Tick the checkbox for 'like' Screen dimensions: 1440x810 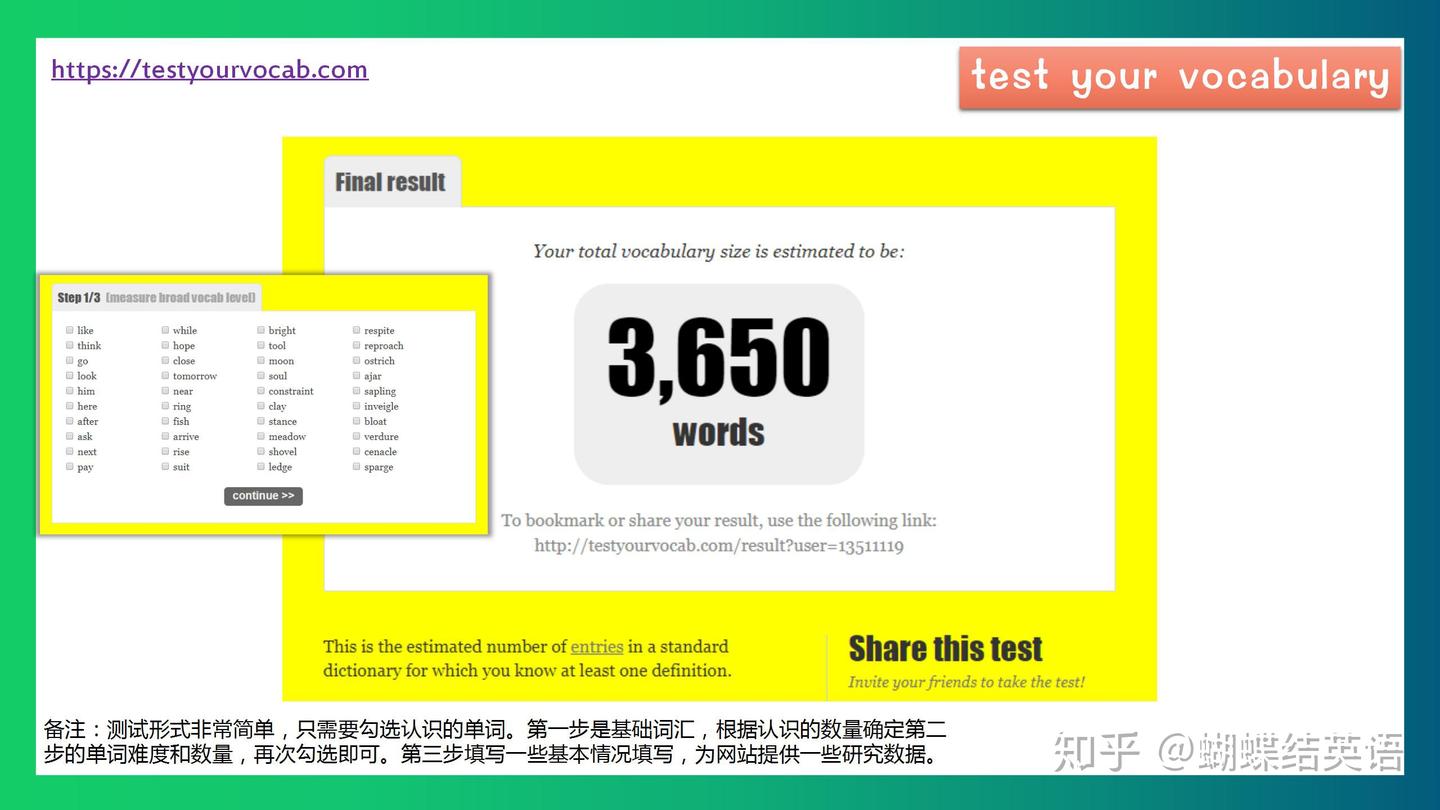(x=70, y=330)
